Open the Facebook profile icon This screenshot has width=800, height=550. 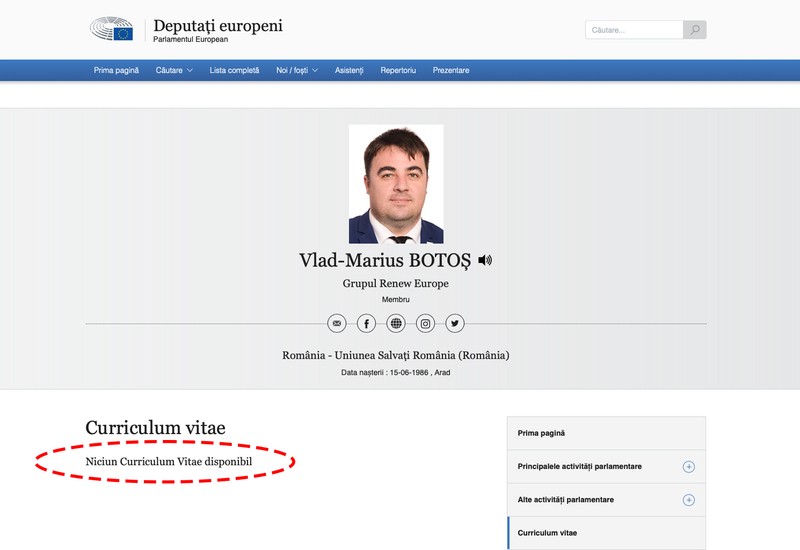(x=366, y=323)
